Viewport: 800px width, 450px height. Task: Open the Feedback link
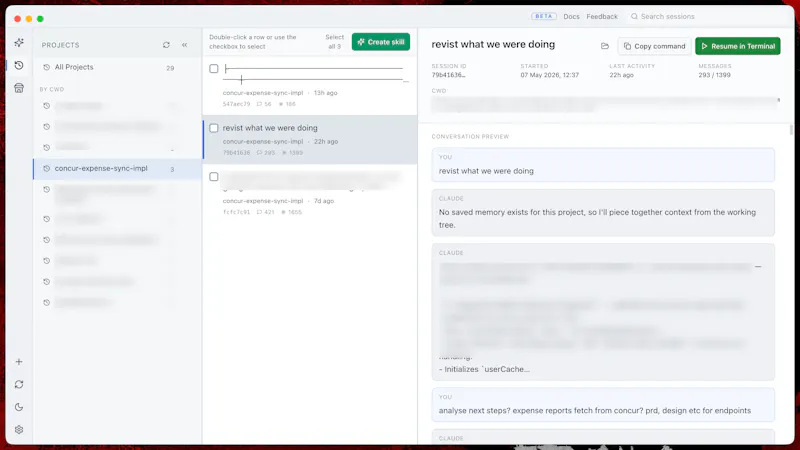[x=602, y=16]
